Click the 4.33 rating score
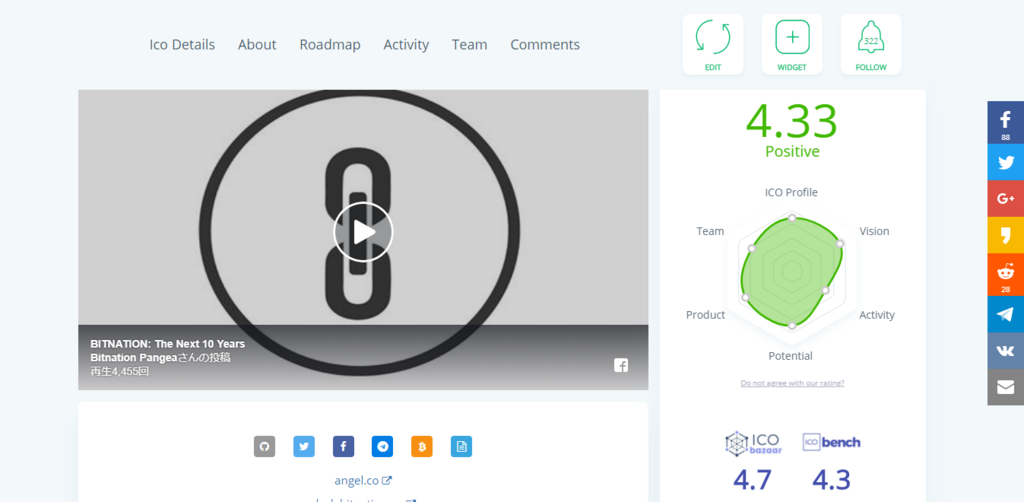 click(792, 121)
